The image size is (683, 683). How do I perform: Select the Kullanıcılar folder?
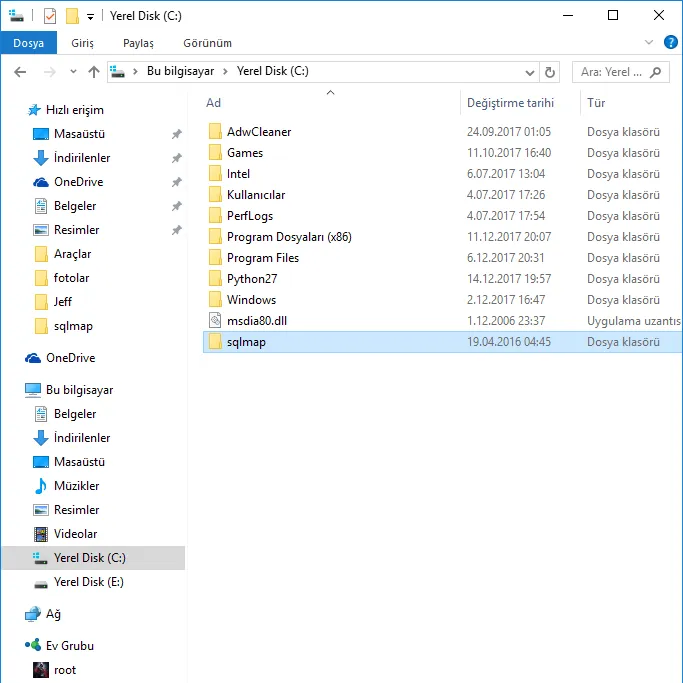(256, 194)
